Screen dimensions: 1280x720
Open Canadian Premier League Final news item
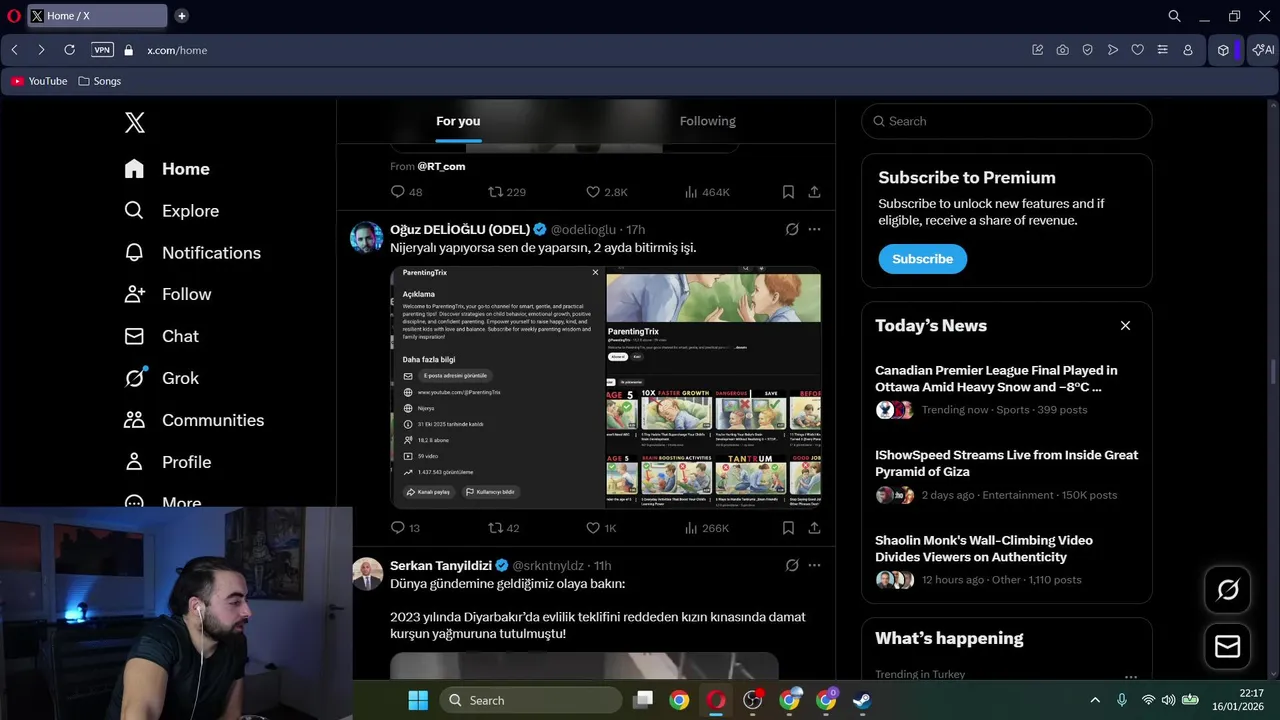[x=1006, y=389]
